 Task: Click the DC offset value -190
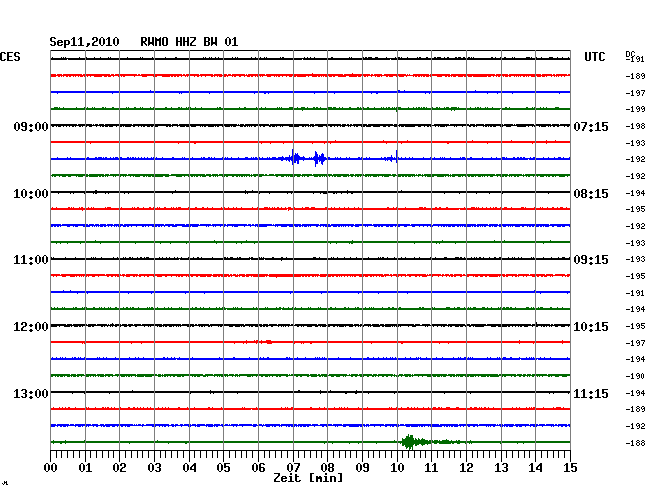coord(635,376)
